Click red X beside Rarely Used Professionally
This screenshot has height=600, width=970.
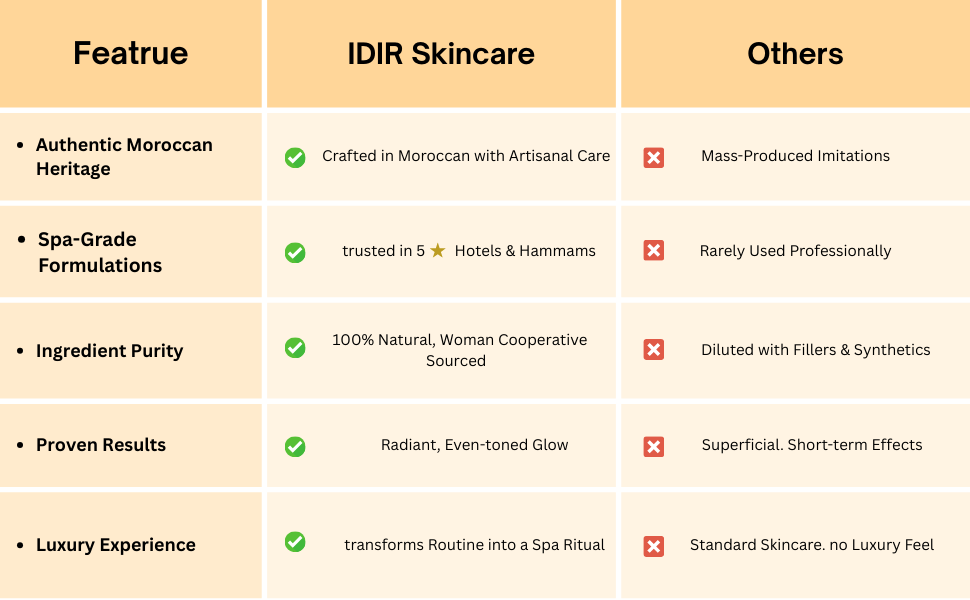[x=654, y=251]
